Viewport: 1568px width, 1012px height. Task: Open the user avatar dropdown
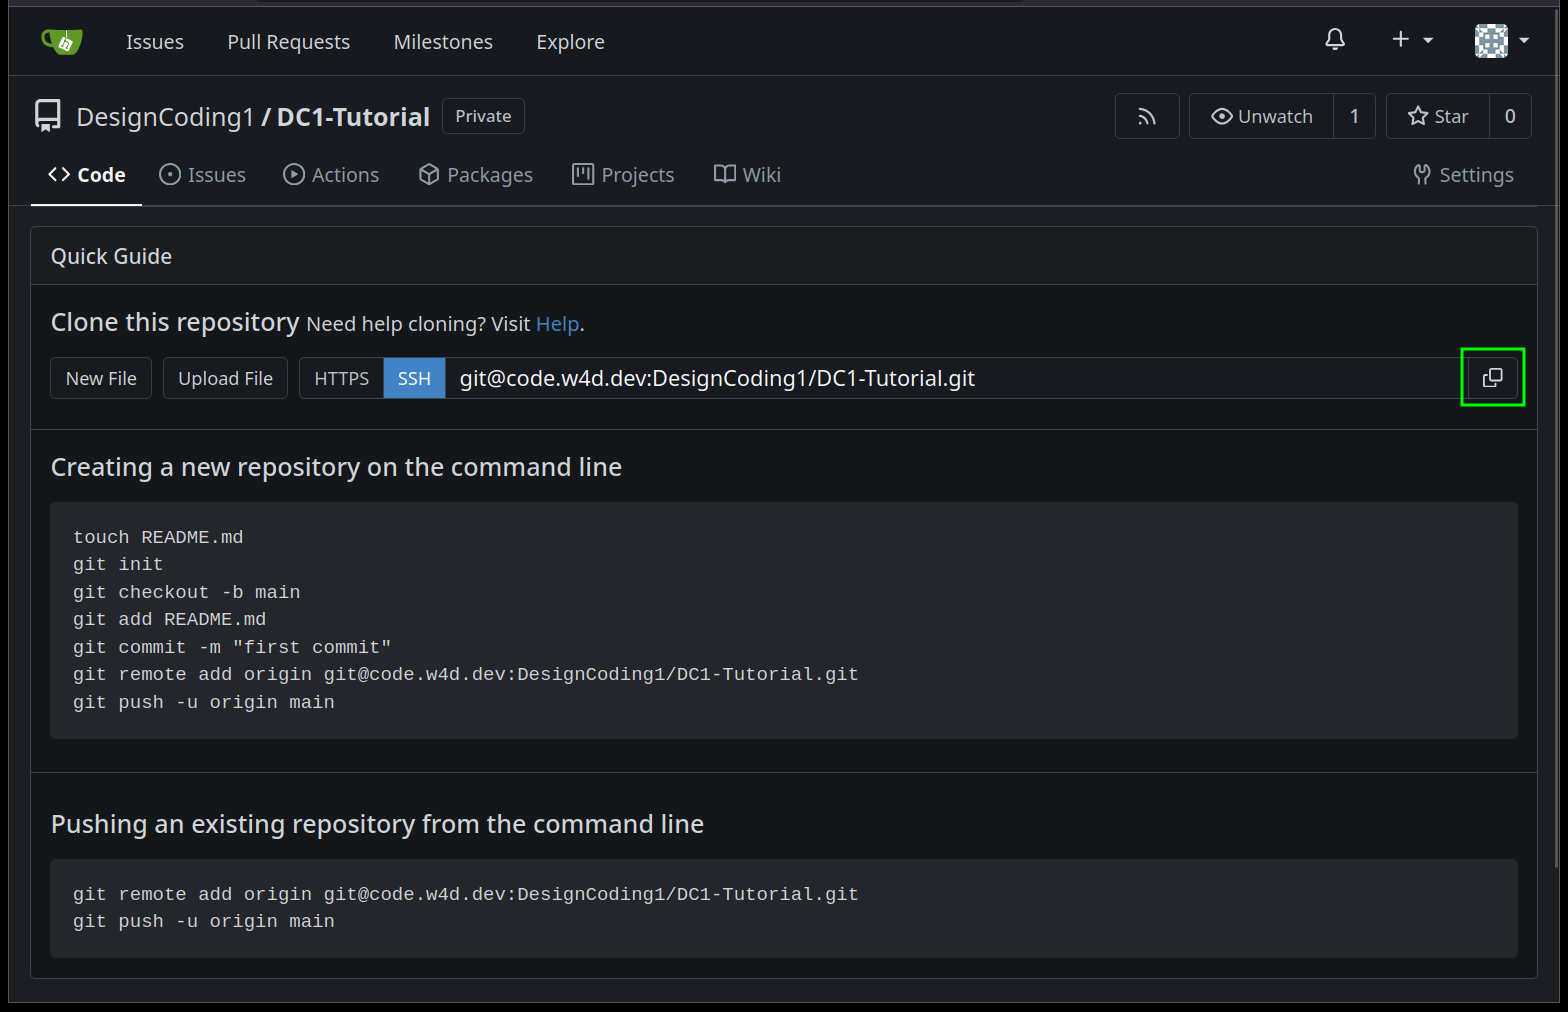[1502, 41]
